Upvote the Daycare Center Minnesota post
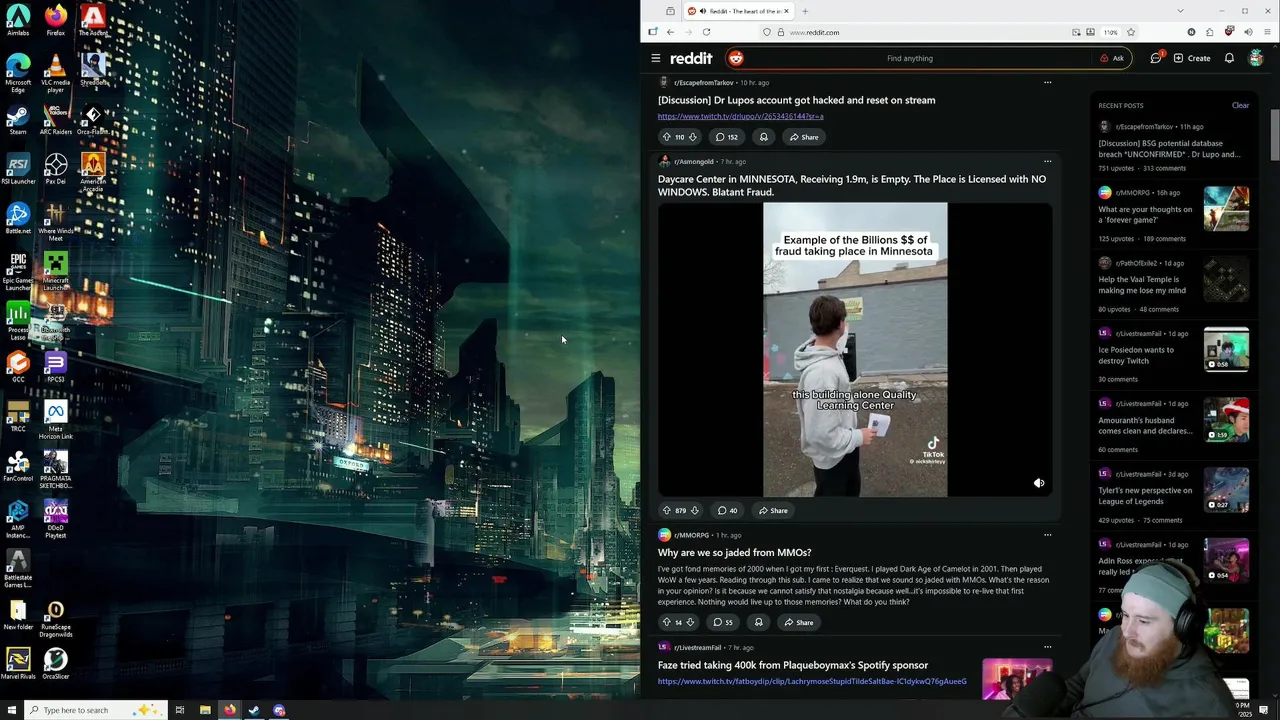 pos(667,510)
